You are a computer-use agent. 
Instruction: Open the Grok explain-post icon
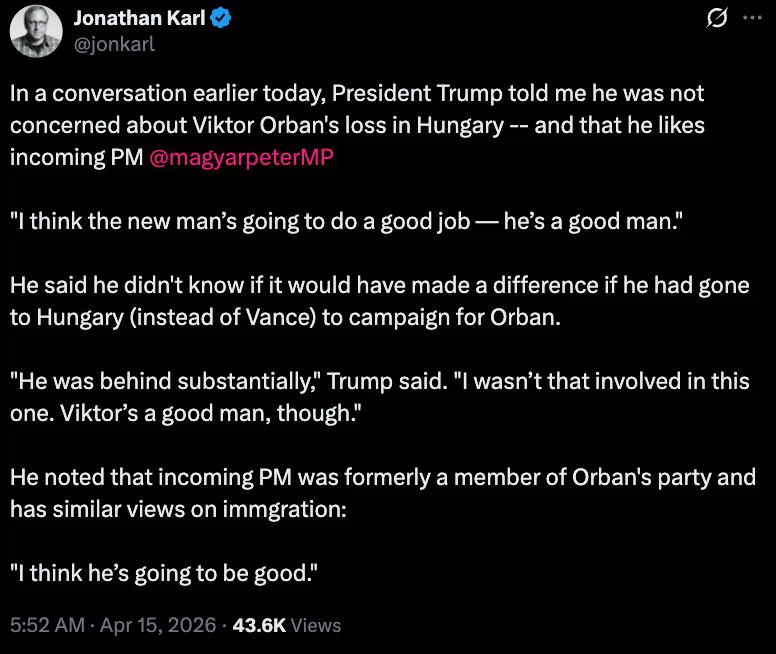coord(716,19)
